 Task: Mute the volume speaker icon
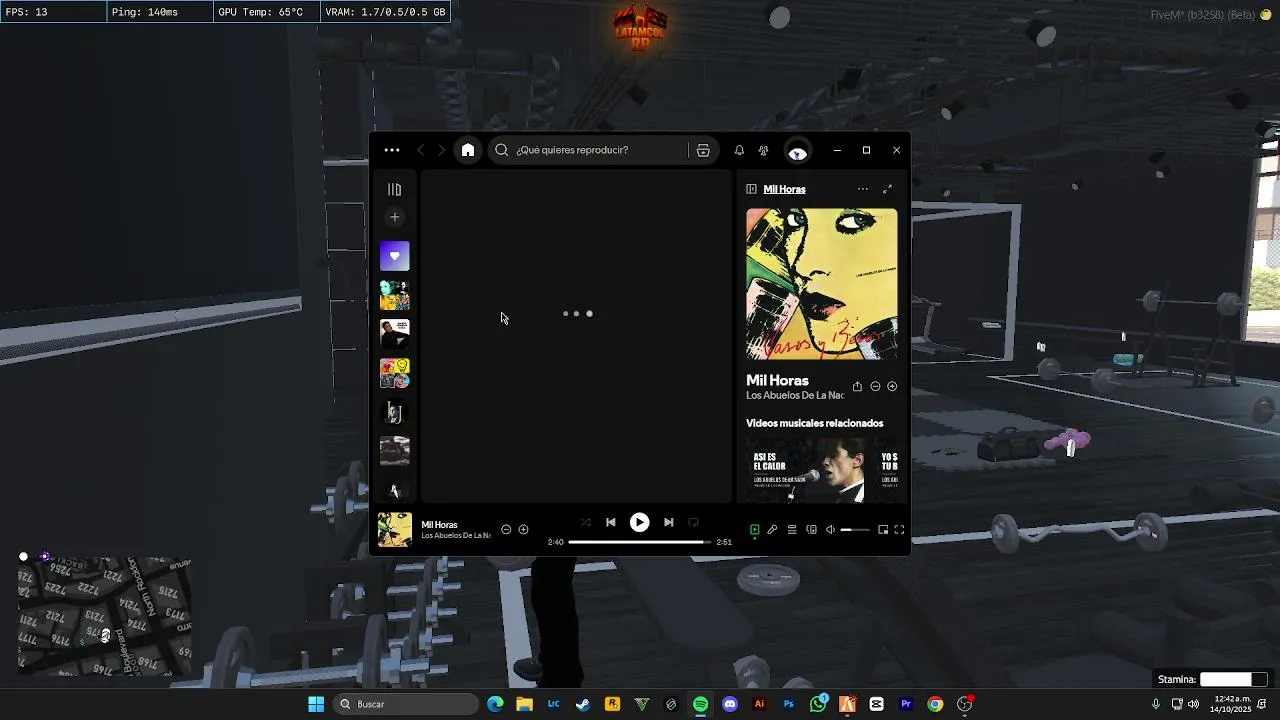click(x=830, y=530)
